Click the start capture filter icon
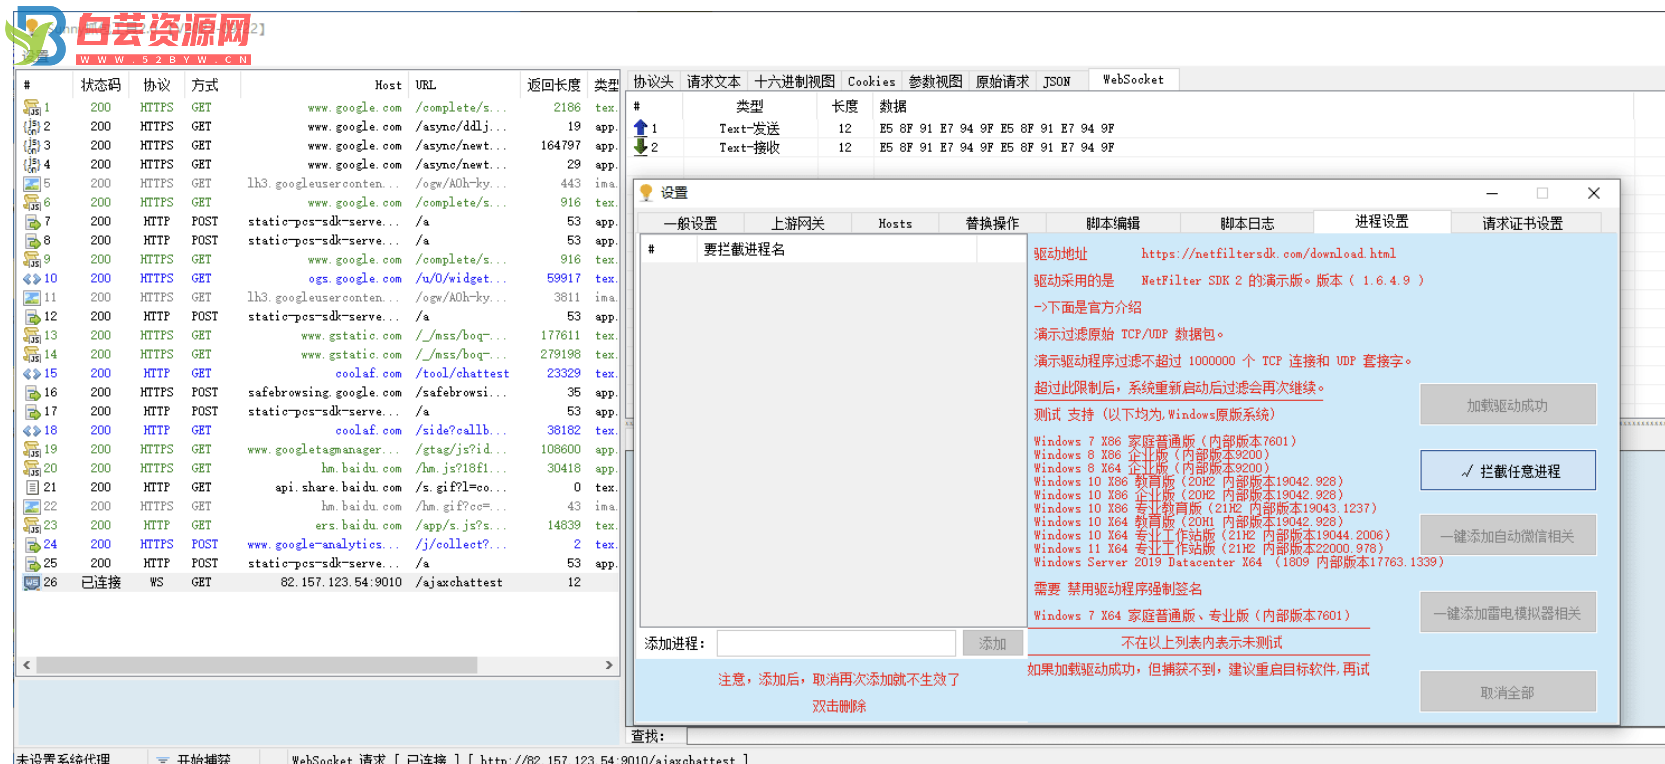The image size is (1665, 764). point(162,759)
